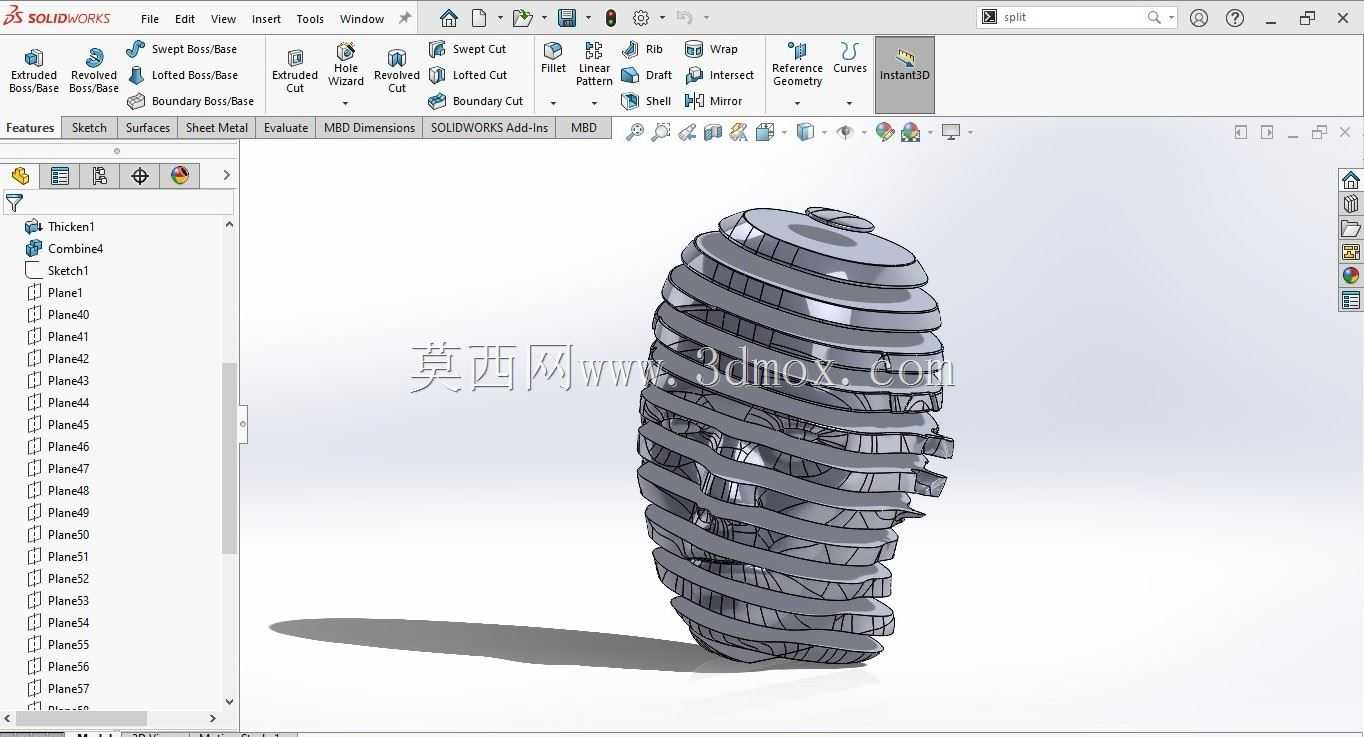Viewport: 1364px width, 737px height.
Task: Open the PropertyManager tab
Action: point(60,176)
